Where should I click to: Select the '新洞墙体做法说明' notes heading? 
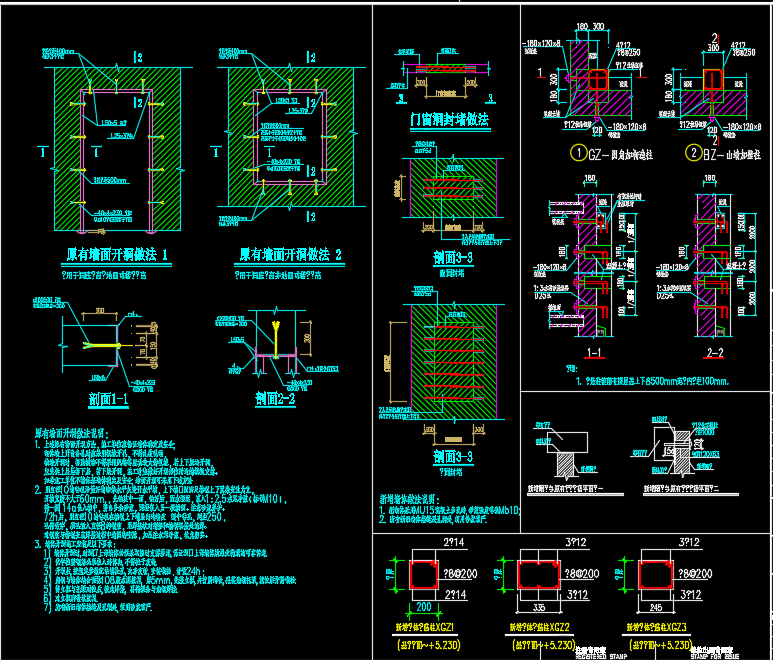[x=409, y=499]
